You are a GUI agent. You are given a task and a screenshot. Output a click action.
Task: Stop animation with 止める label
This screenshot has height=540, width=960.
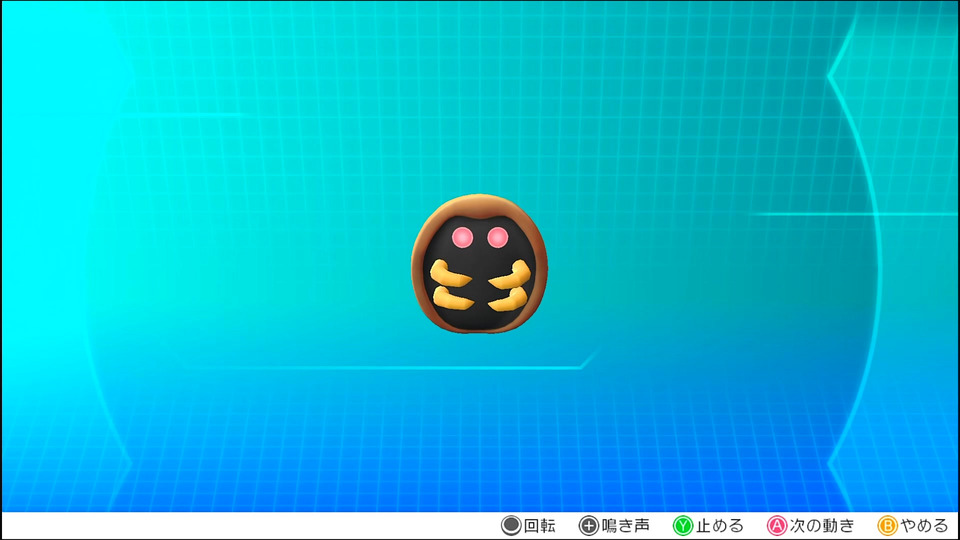pyautogui.click(x=719, y=525)
